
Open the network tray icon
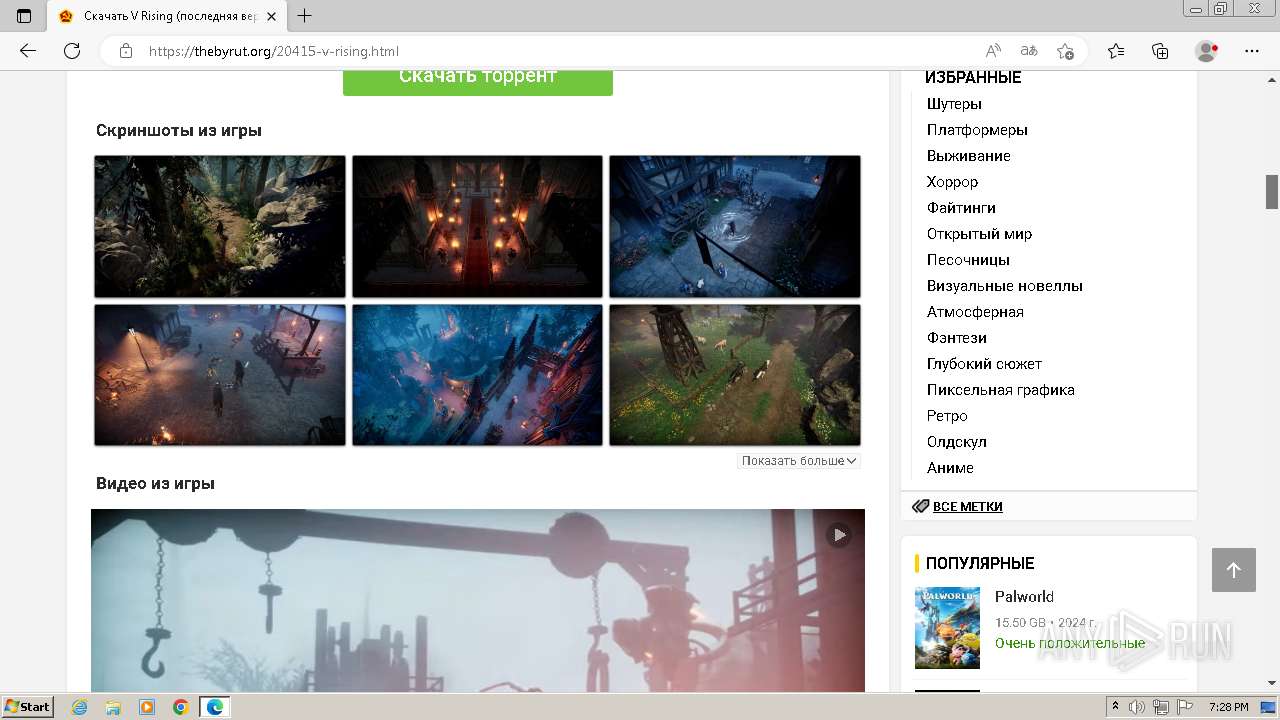click(1160, 707)
